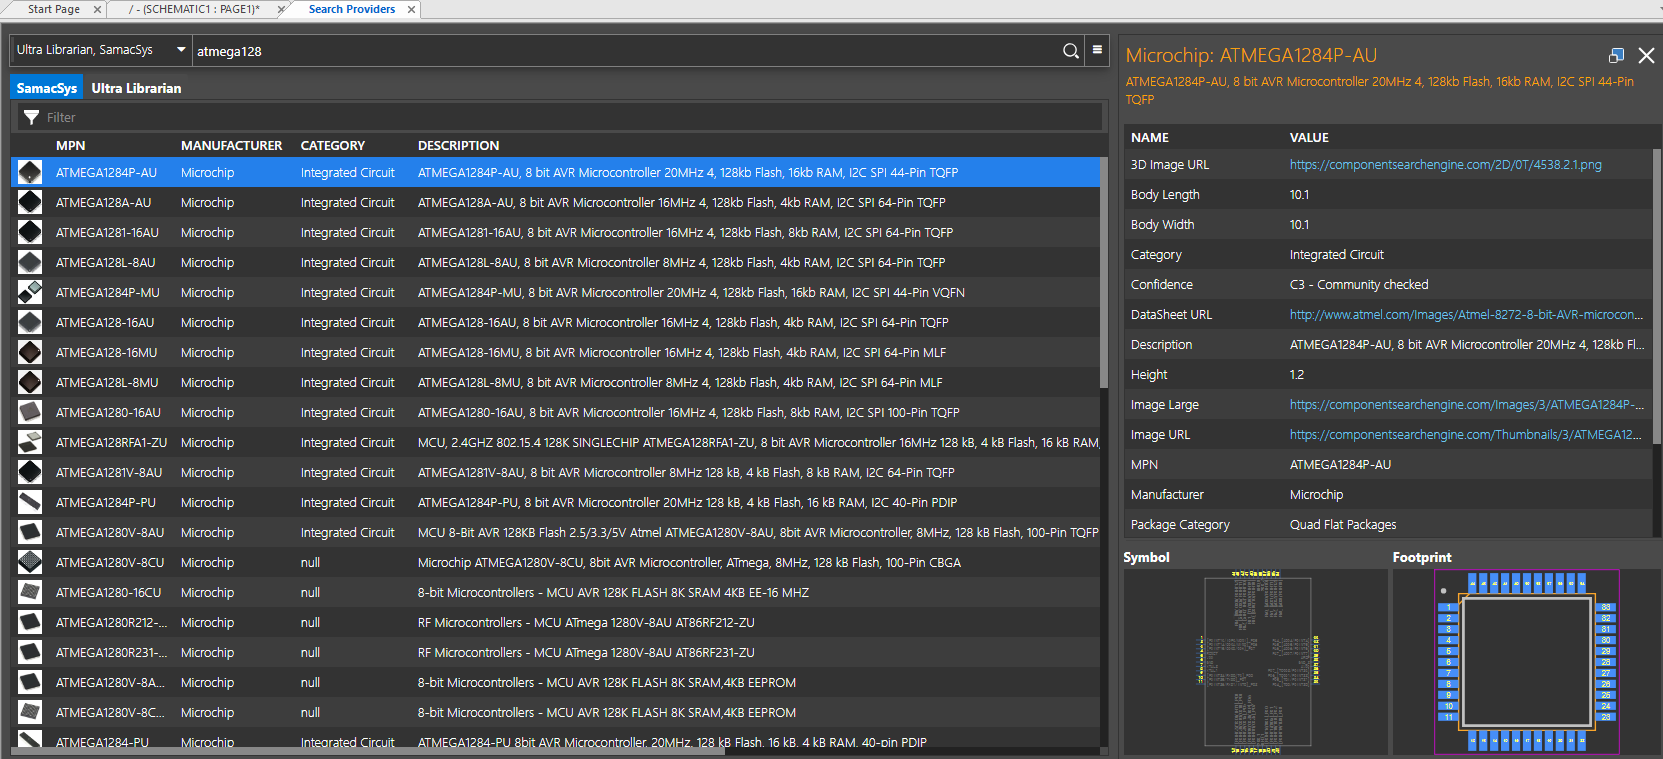Click the atmega128 search input field
The width and height of the screenshot is (1663, 759).
(625, 51)
